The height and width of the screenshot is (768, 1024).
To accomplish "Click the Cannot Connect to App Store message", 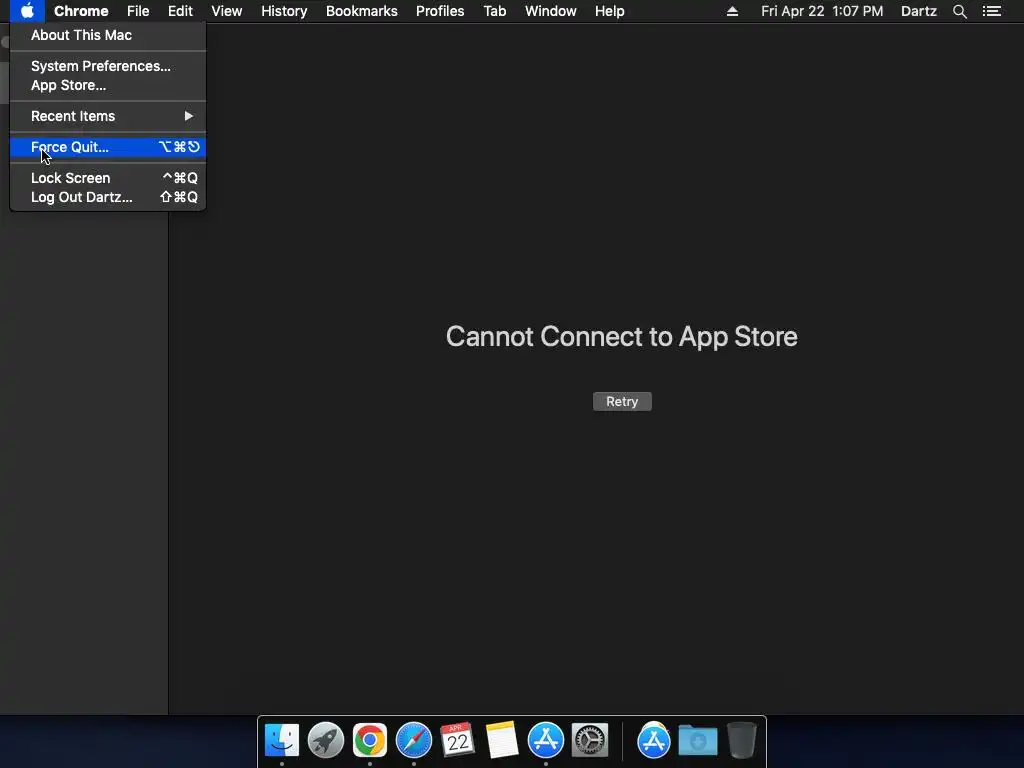I will (621, 337).
